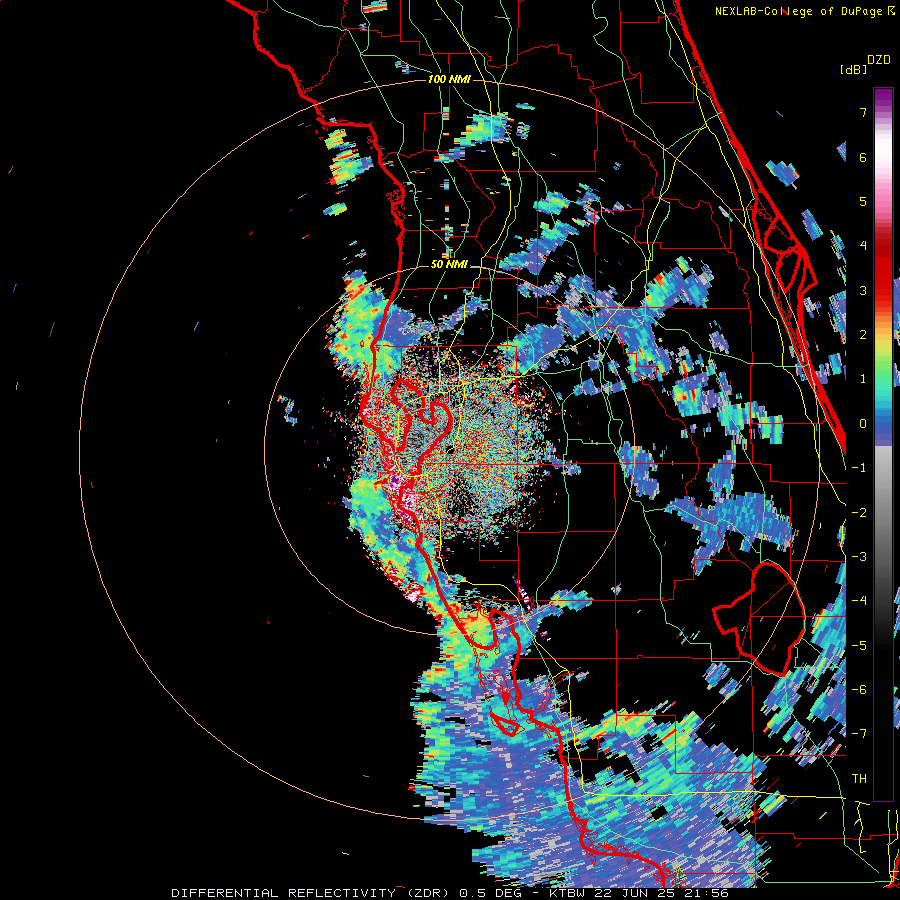Viewport: 900px width, 900px height.
Task: Click the -6 value on the color scale
Action: [x=859, y=690]
